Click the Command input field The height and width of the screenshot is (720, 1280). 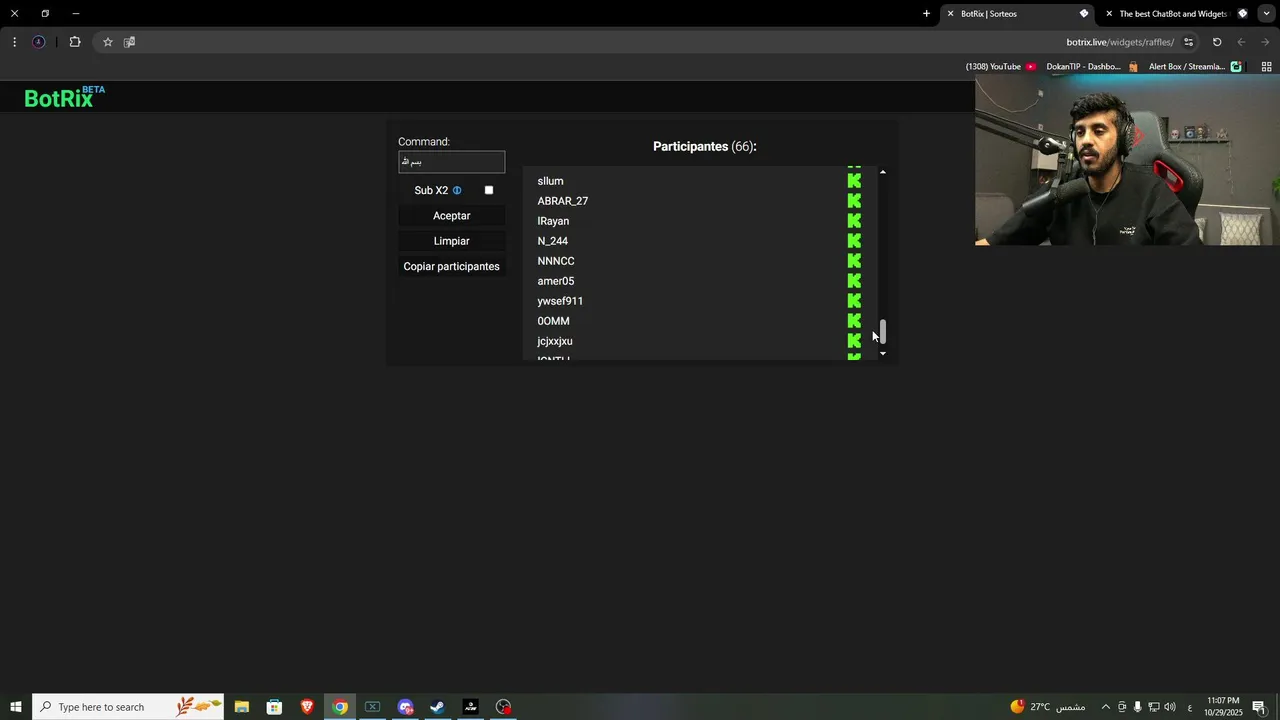point(452,162)
